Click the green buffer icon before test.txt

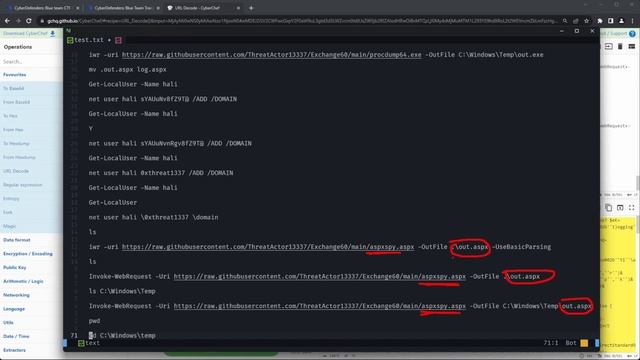pos(70,40)
